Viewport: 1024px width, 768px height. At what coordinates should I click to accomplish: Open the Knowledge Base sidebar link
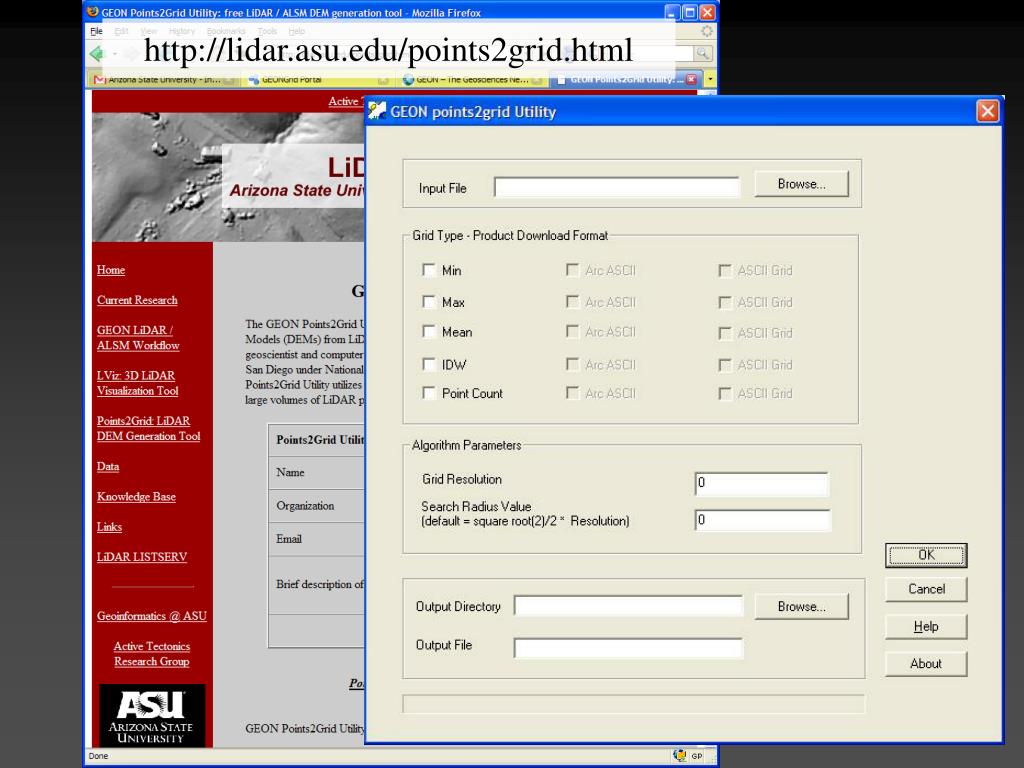click(x=136, y=496)
